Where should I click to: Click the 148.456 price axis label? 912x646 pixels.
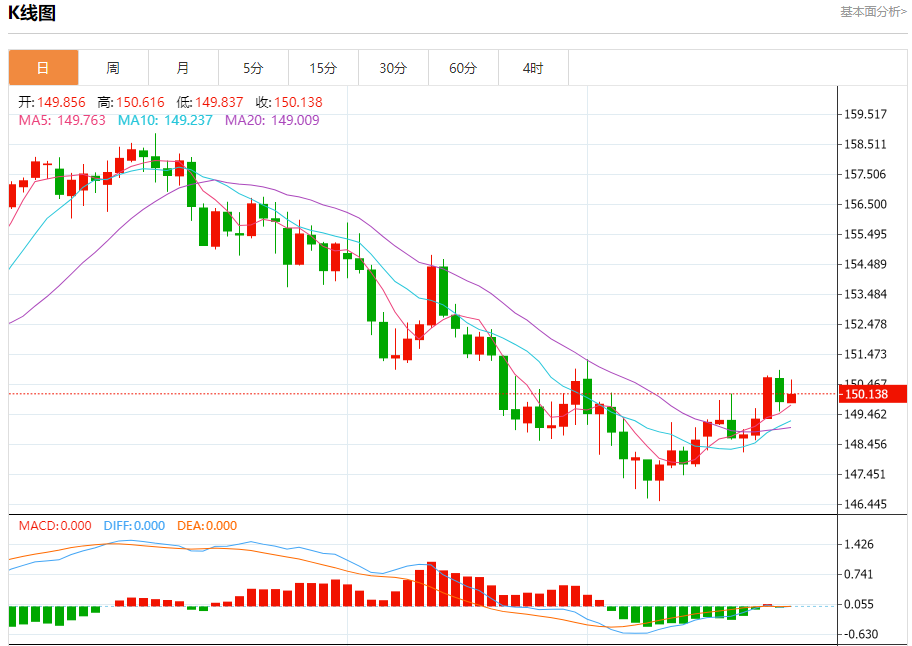click(865, 444)
